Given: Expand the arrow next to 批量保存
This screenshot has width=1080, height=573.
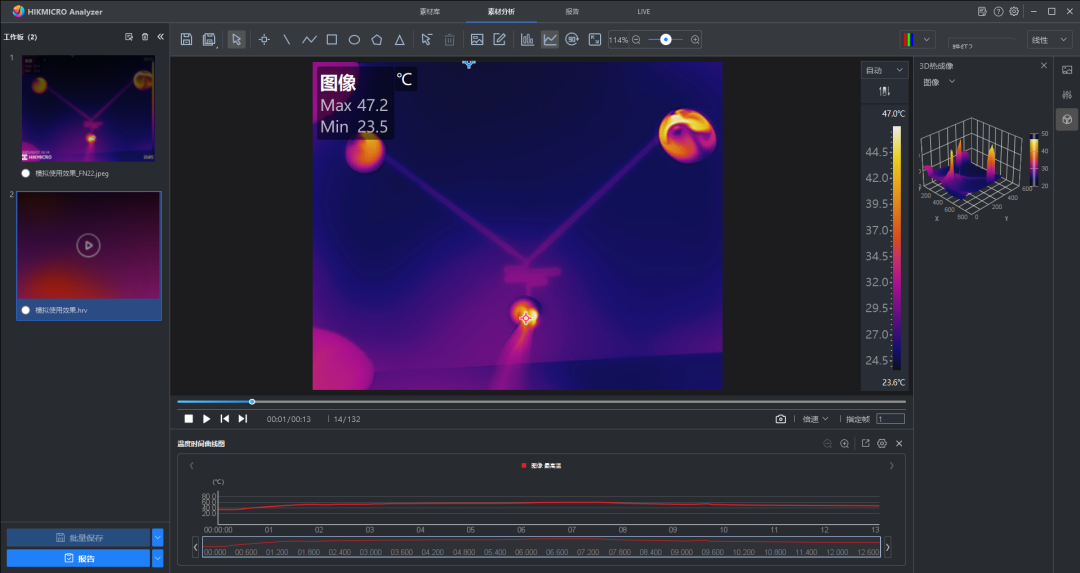Looking at the screenshot, I should (x=158, y=537).
